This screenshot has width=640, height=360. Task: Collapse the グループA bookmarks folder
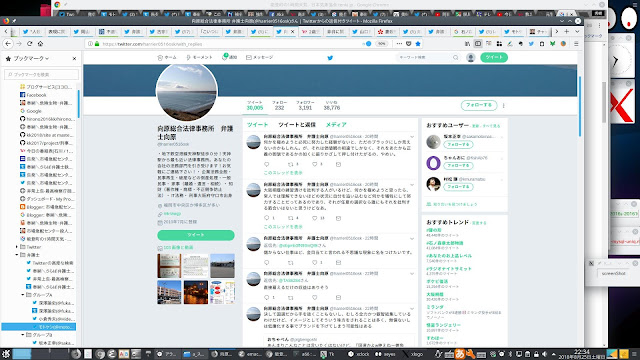[23, 295]
